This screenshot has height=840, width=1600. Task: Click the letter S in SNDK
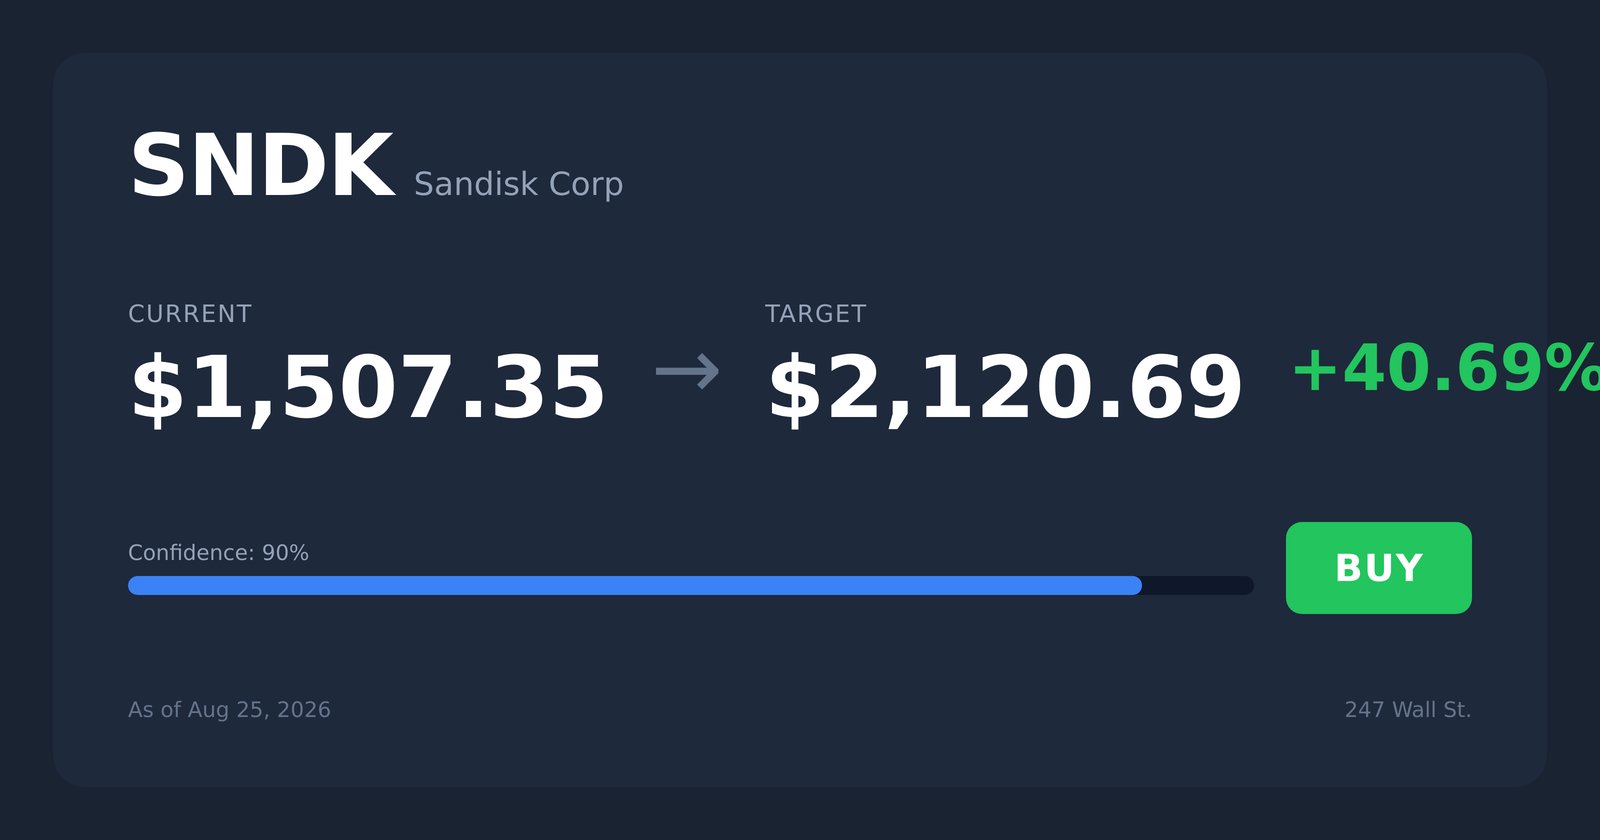pyautogui.click(x=155, y=166)
